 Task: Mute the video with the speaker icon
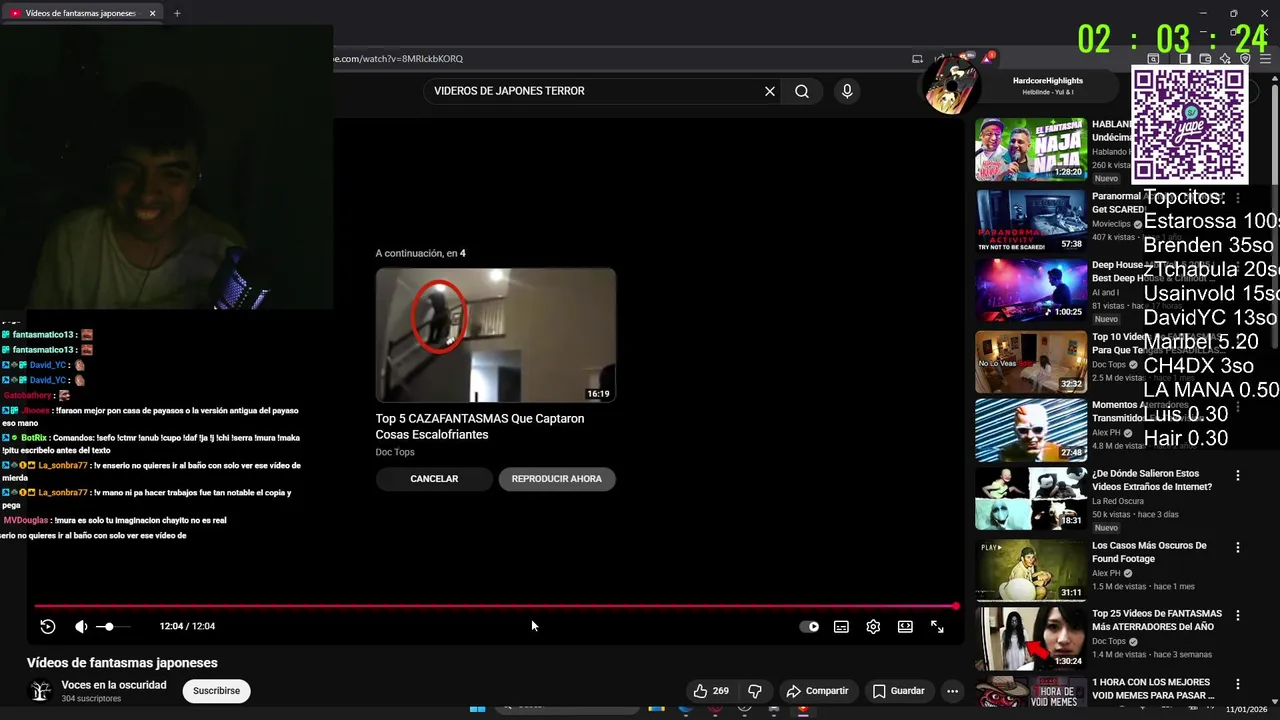[x=81, y=626]
